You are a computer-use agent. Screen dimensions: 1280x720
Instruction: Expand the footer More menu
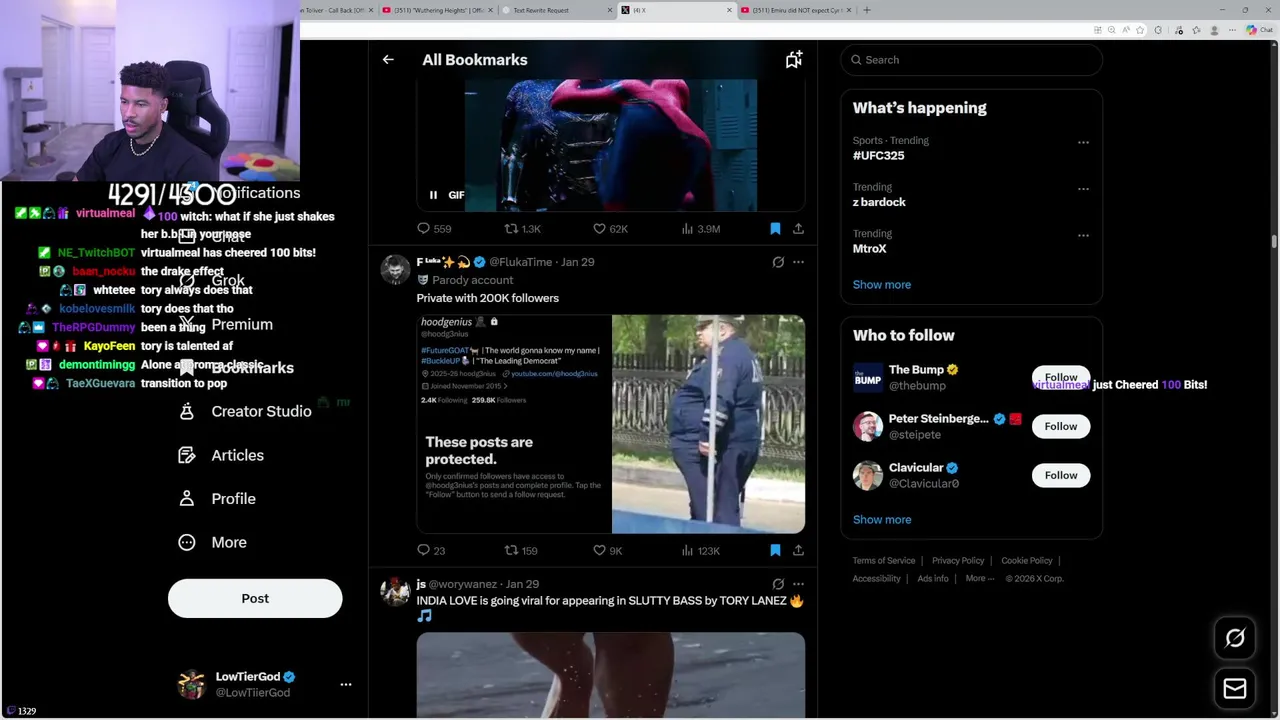[980, 579]
